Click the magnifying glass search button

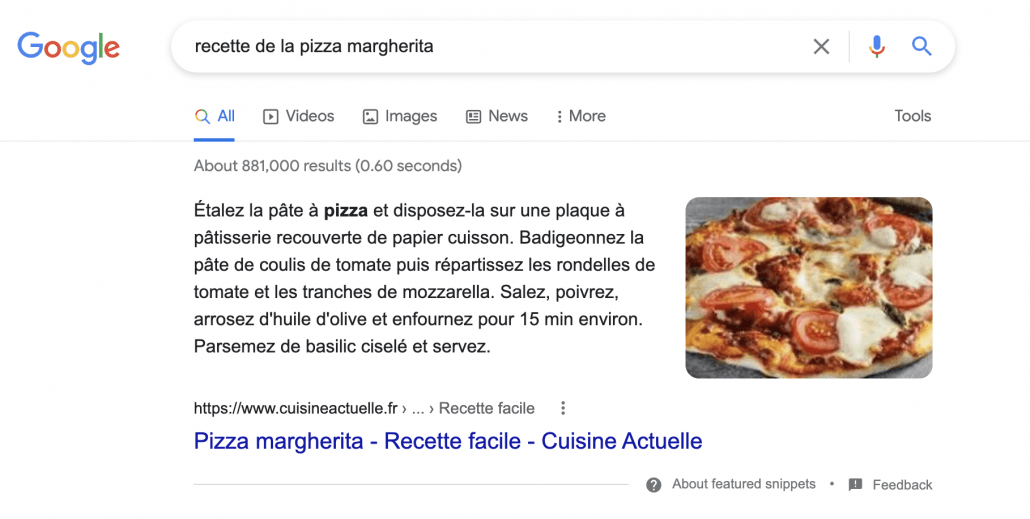[x=921, y=46]
